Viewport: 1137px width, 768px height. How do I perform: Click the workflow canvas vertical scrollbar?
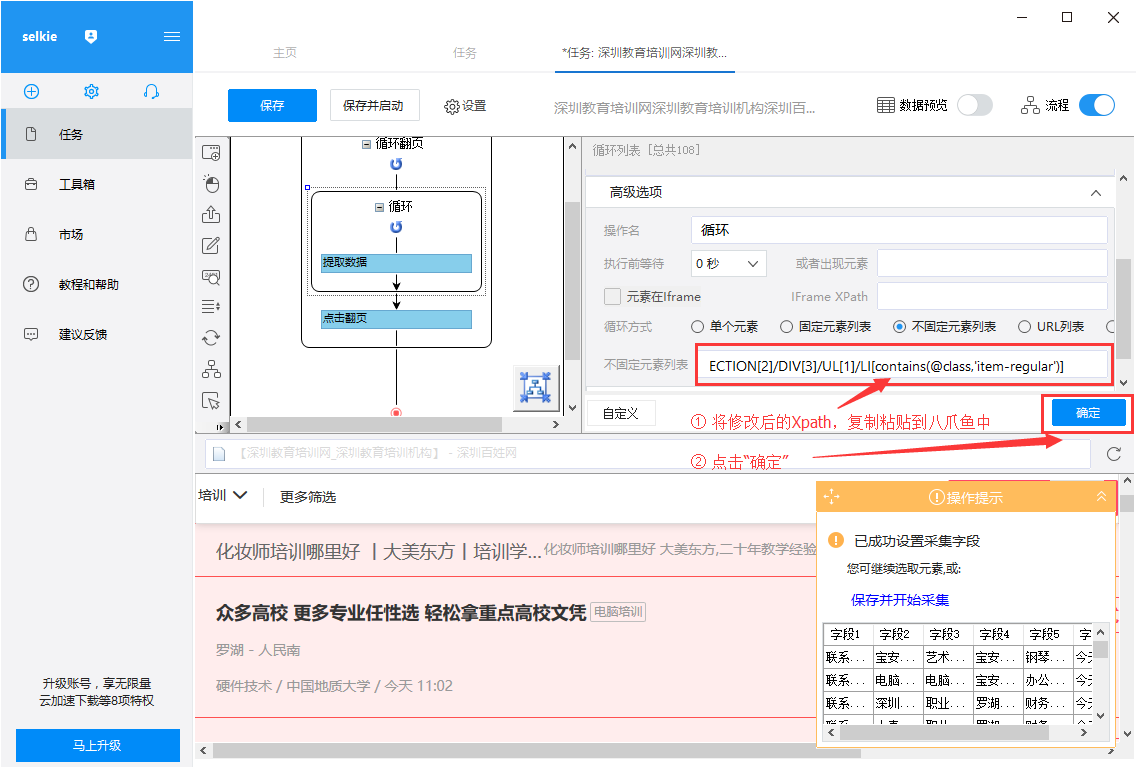pyautogui.click(x=572, y=281)
